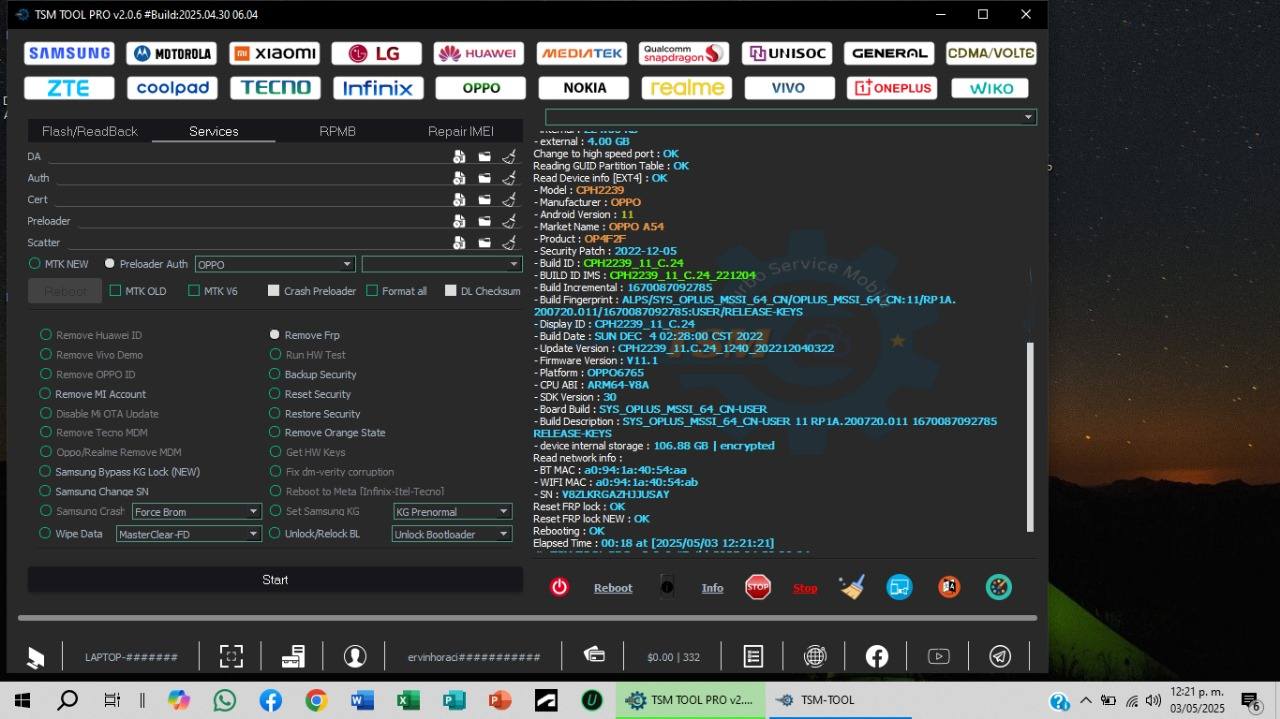
Task: Open the OPPO preloader auth dropdown
Action: click(x=275, y=264)
